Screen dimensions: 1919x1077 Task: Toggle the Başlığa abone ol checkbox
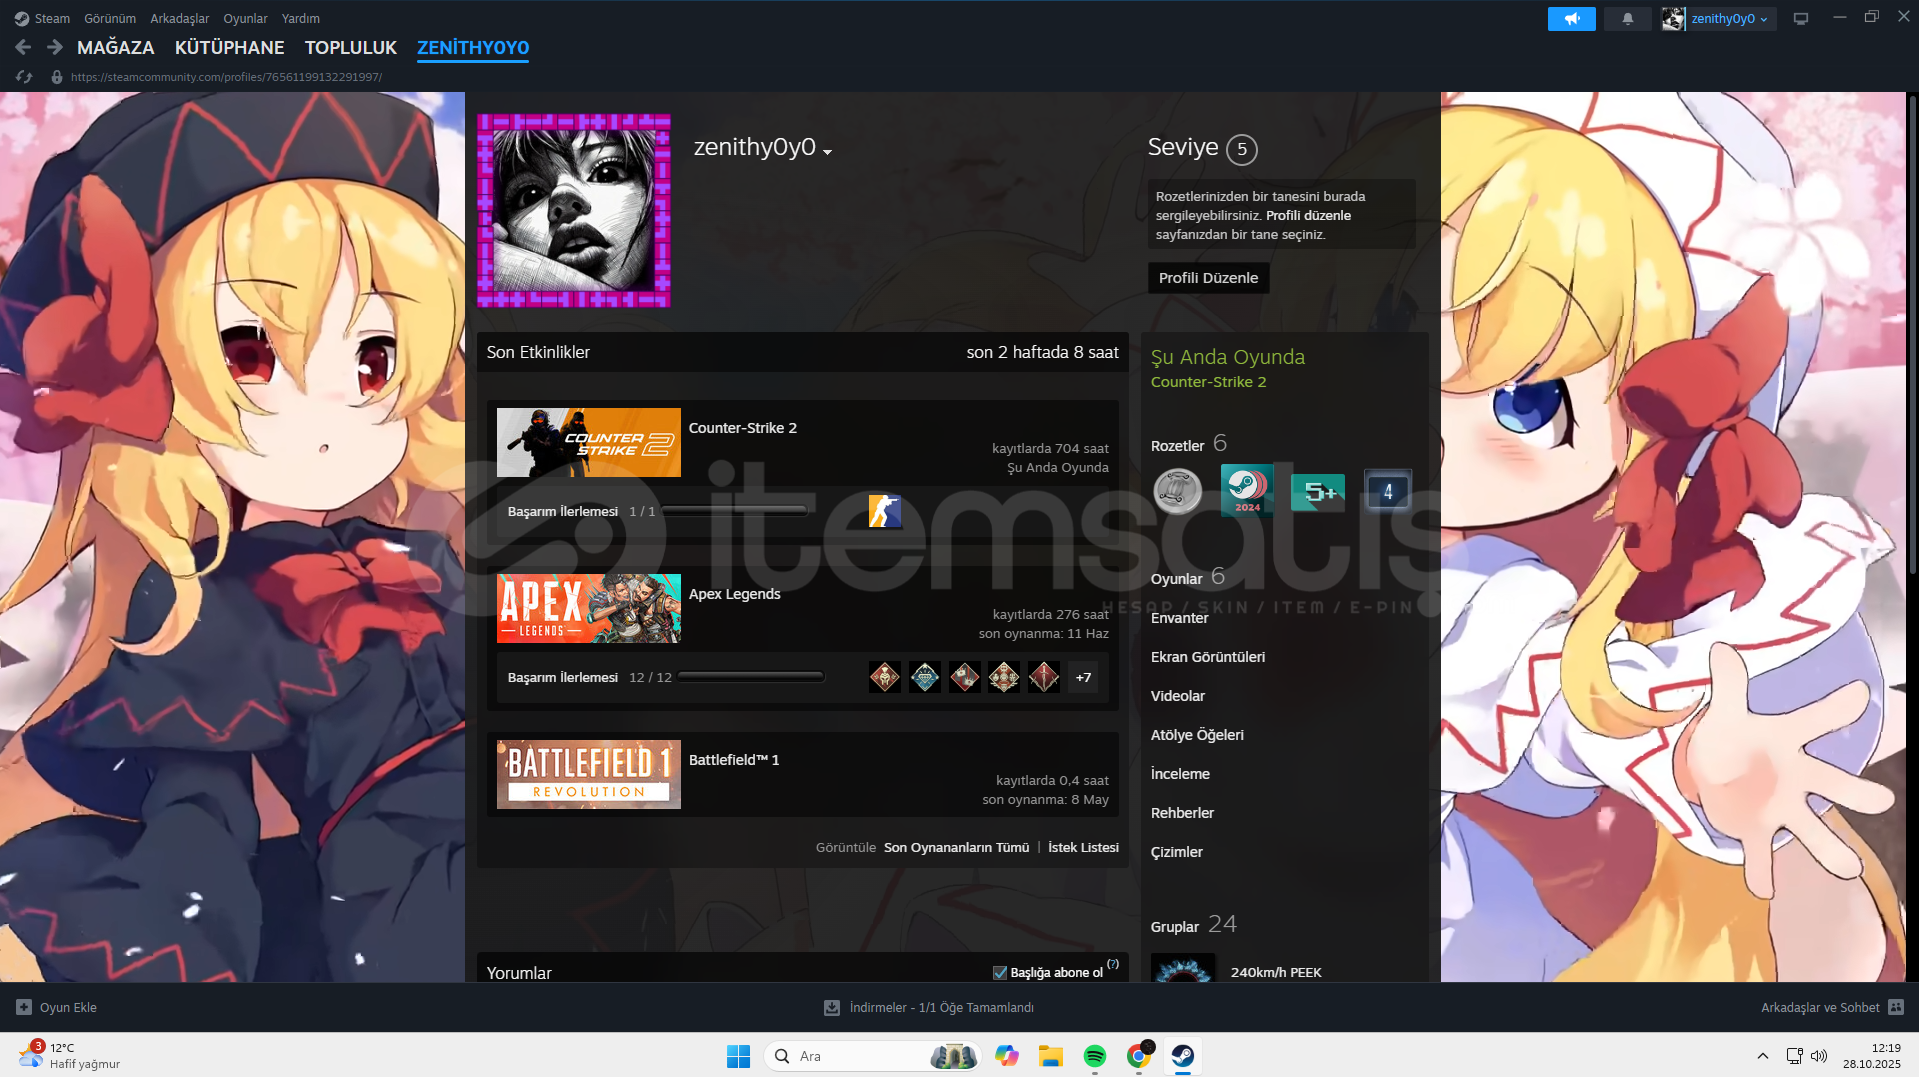click(x=1000, y=973)
